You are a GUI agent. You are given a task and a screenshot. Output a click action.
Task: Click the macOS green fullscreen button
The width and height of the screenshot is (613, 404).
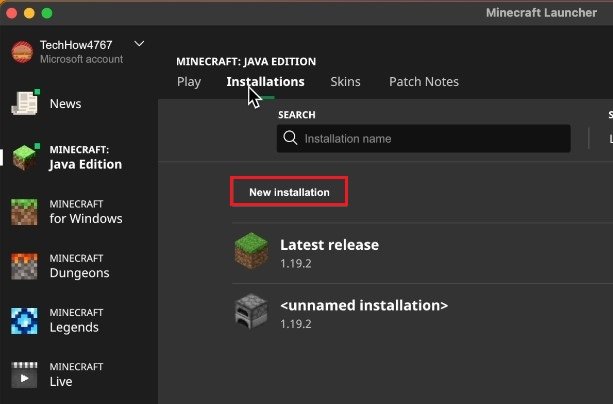coord(46,14)
